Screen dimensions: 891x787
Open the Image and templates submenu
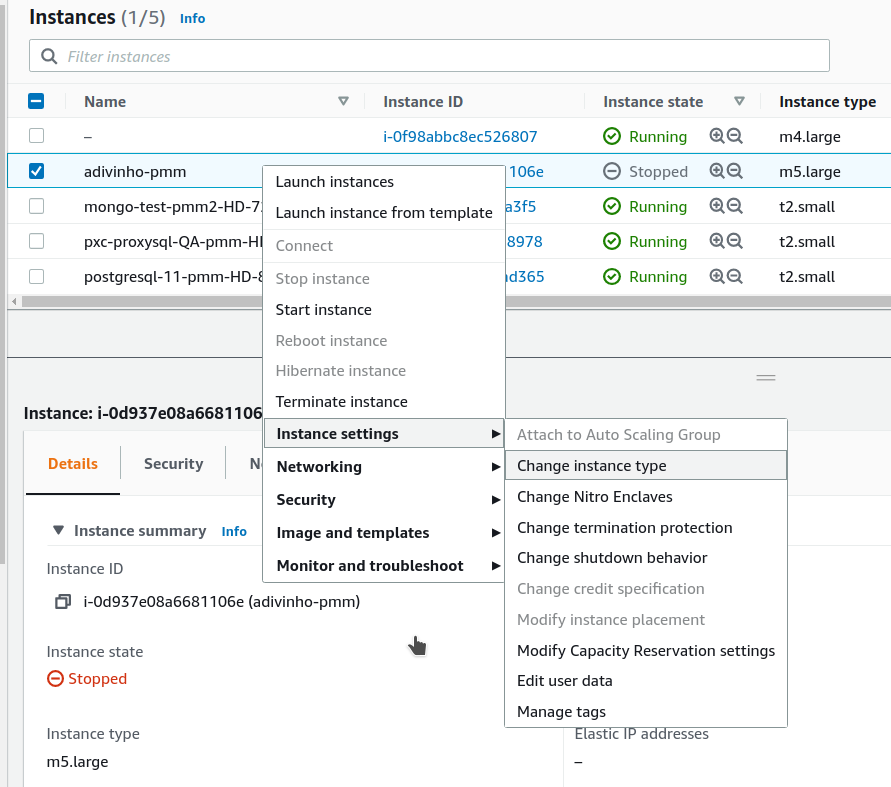click(x=383, y=533)
